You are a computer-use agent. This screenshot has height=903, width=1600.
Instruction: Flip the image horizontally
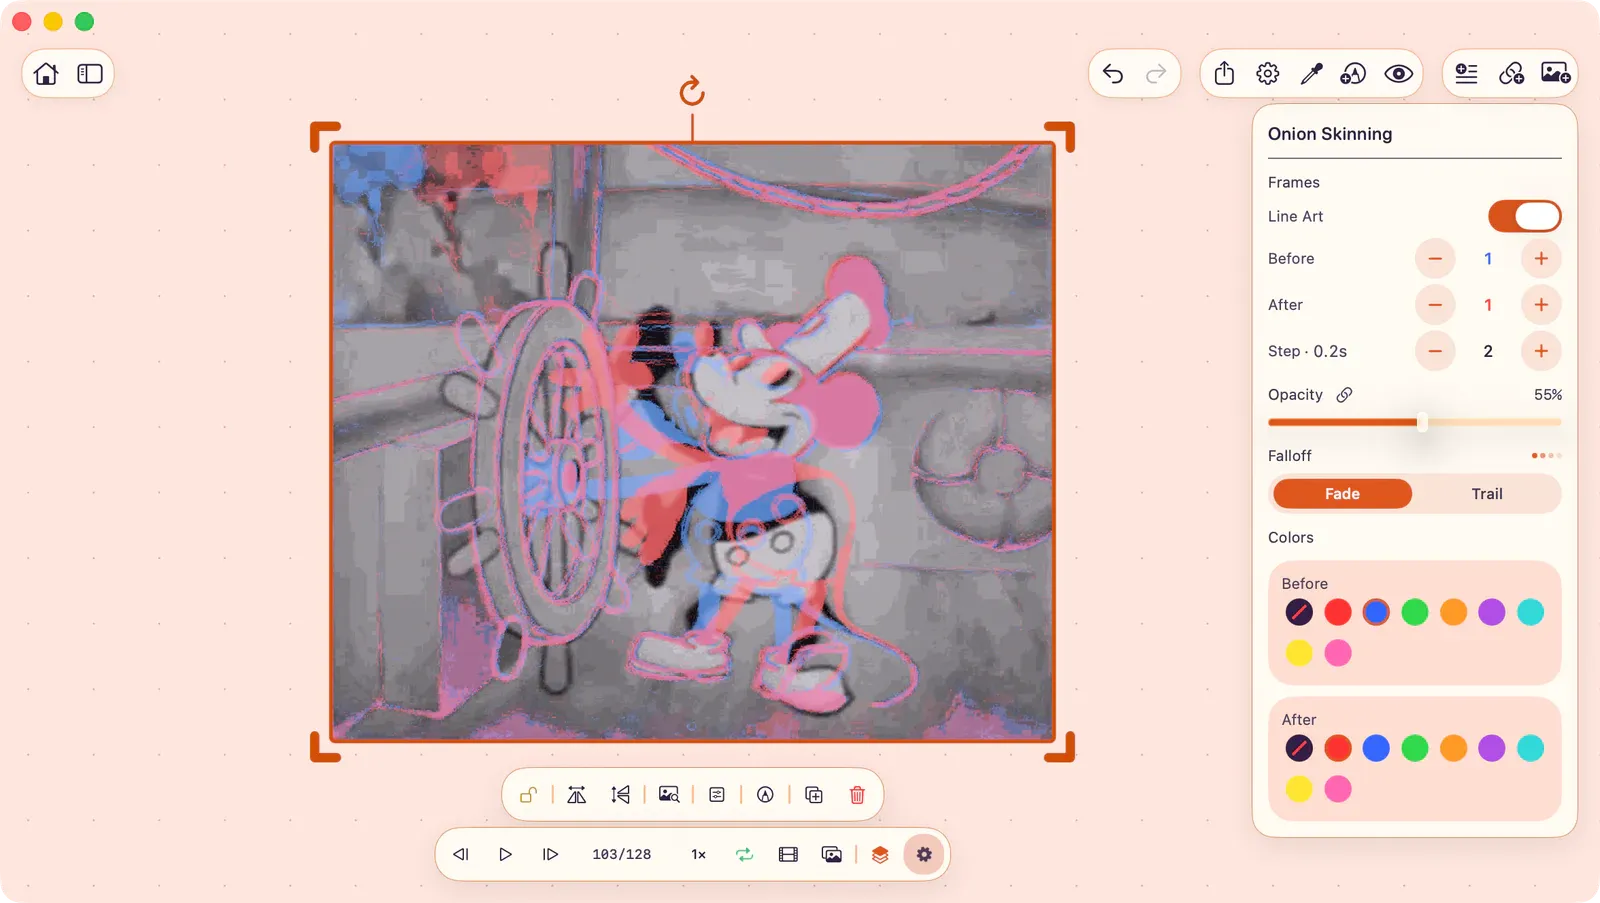pos(576,795)
